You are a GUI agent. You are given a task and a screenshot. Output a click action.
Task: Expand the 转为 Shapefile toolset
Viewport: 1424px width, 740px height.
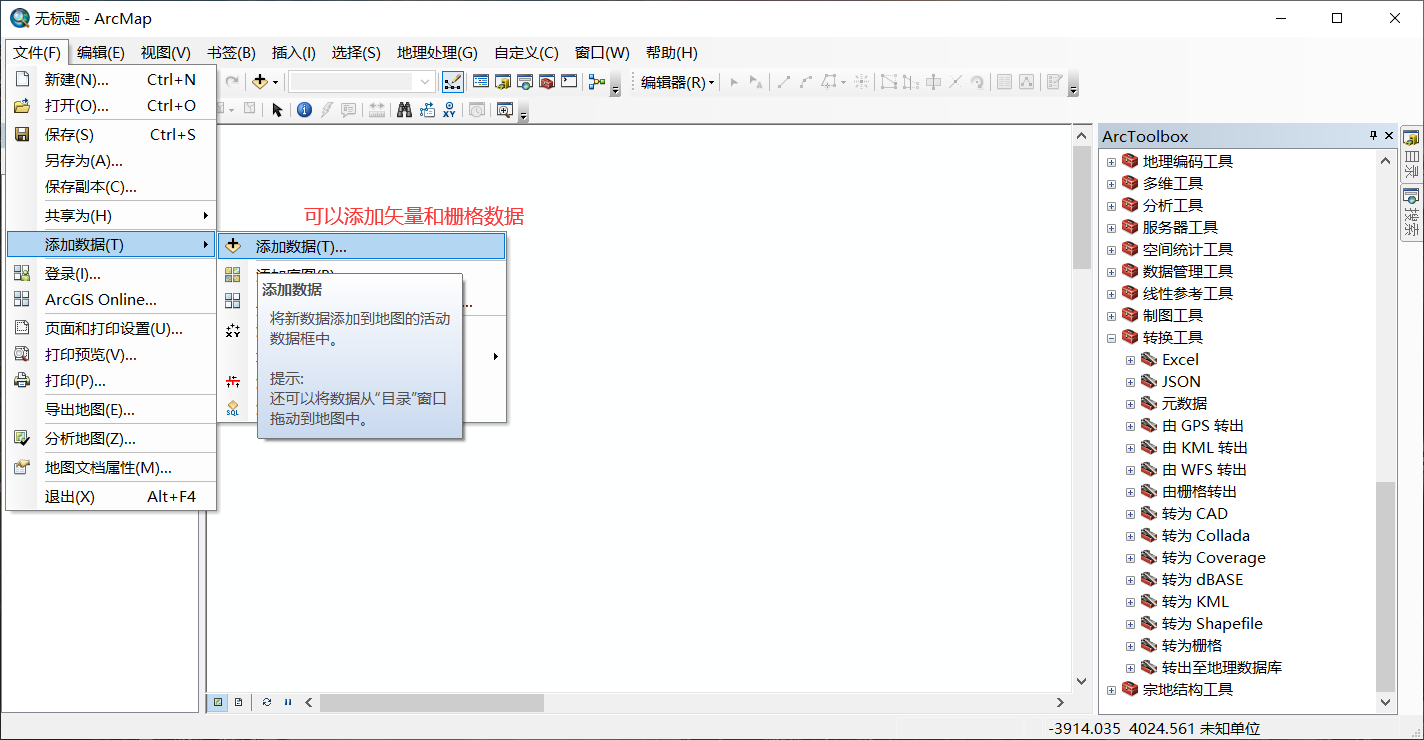point(1130,624)
